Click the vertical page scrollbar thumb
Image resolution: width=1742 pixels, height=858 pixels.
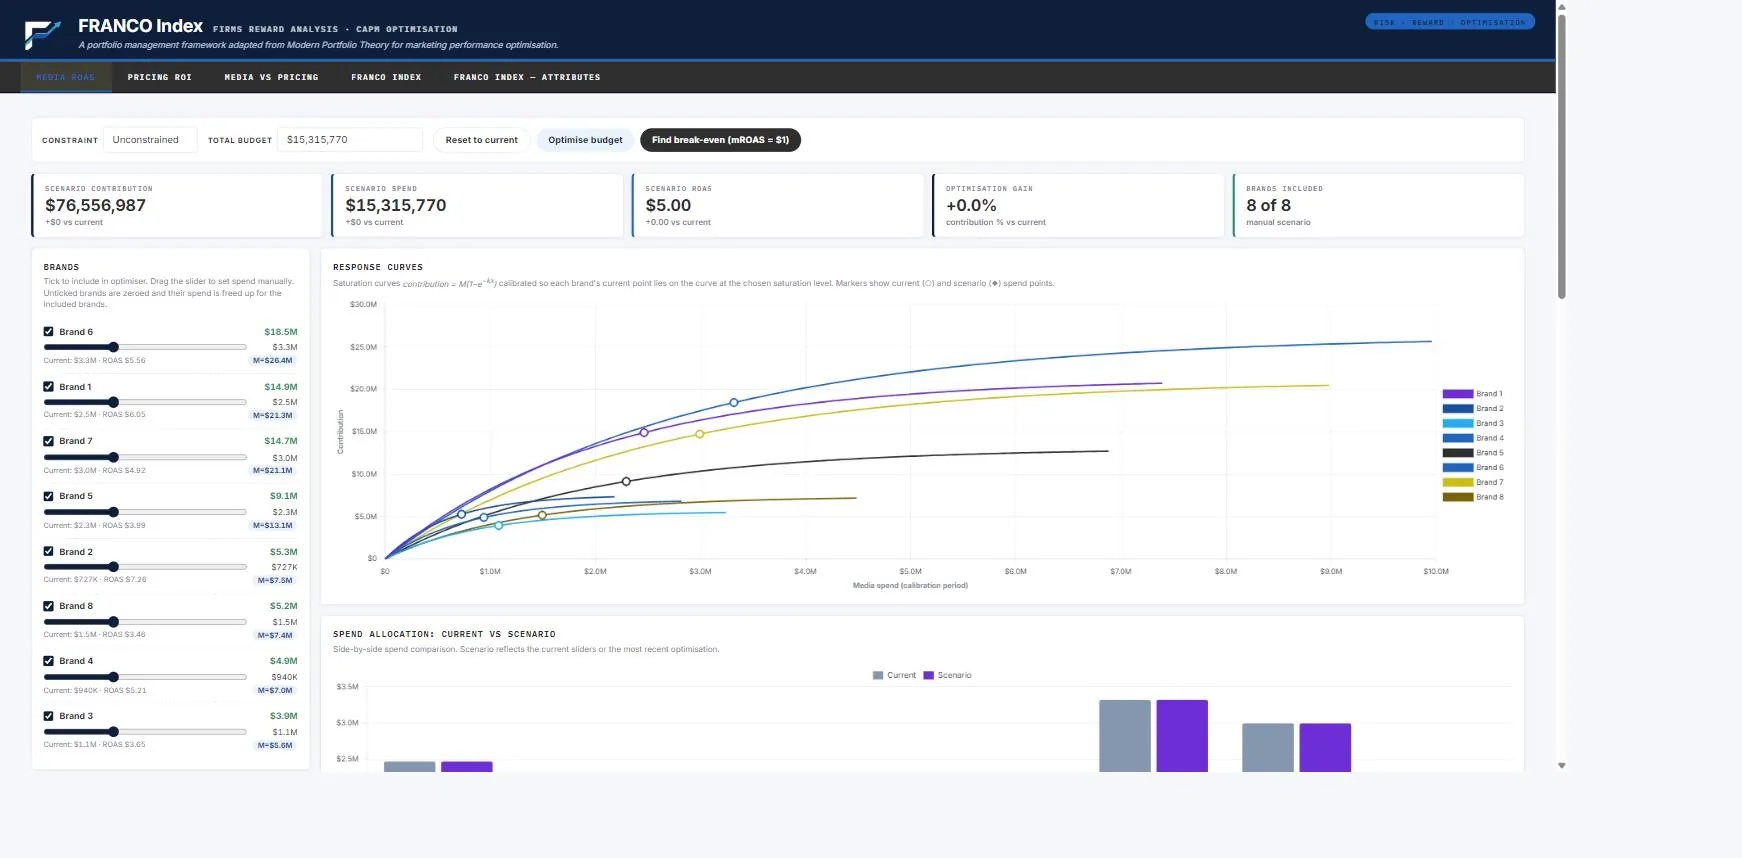click(1562, 155)
